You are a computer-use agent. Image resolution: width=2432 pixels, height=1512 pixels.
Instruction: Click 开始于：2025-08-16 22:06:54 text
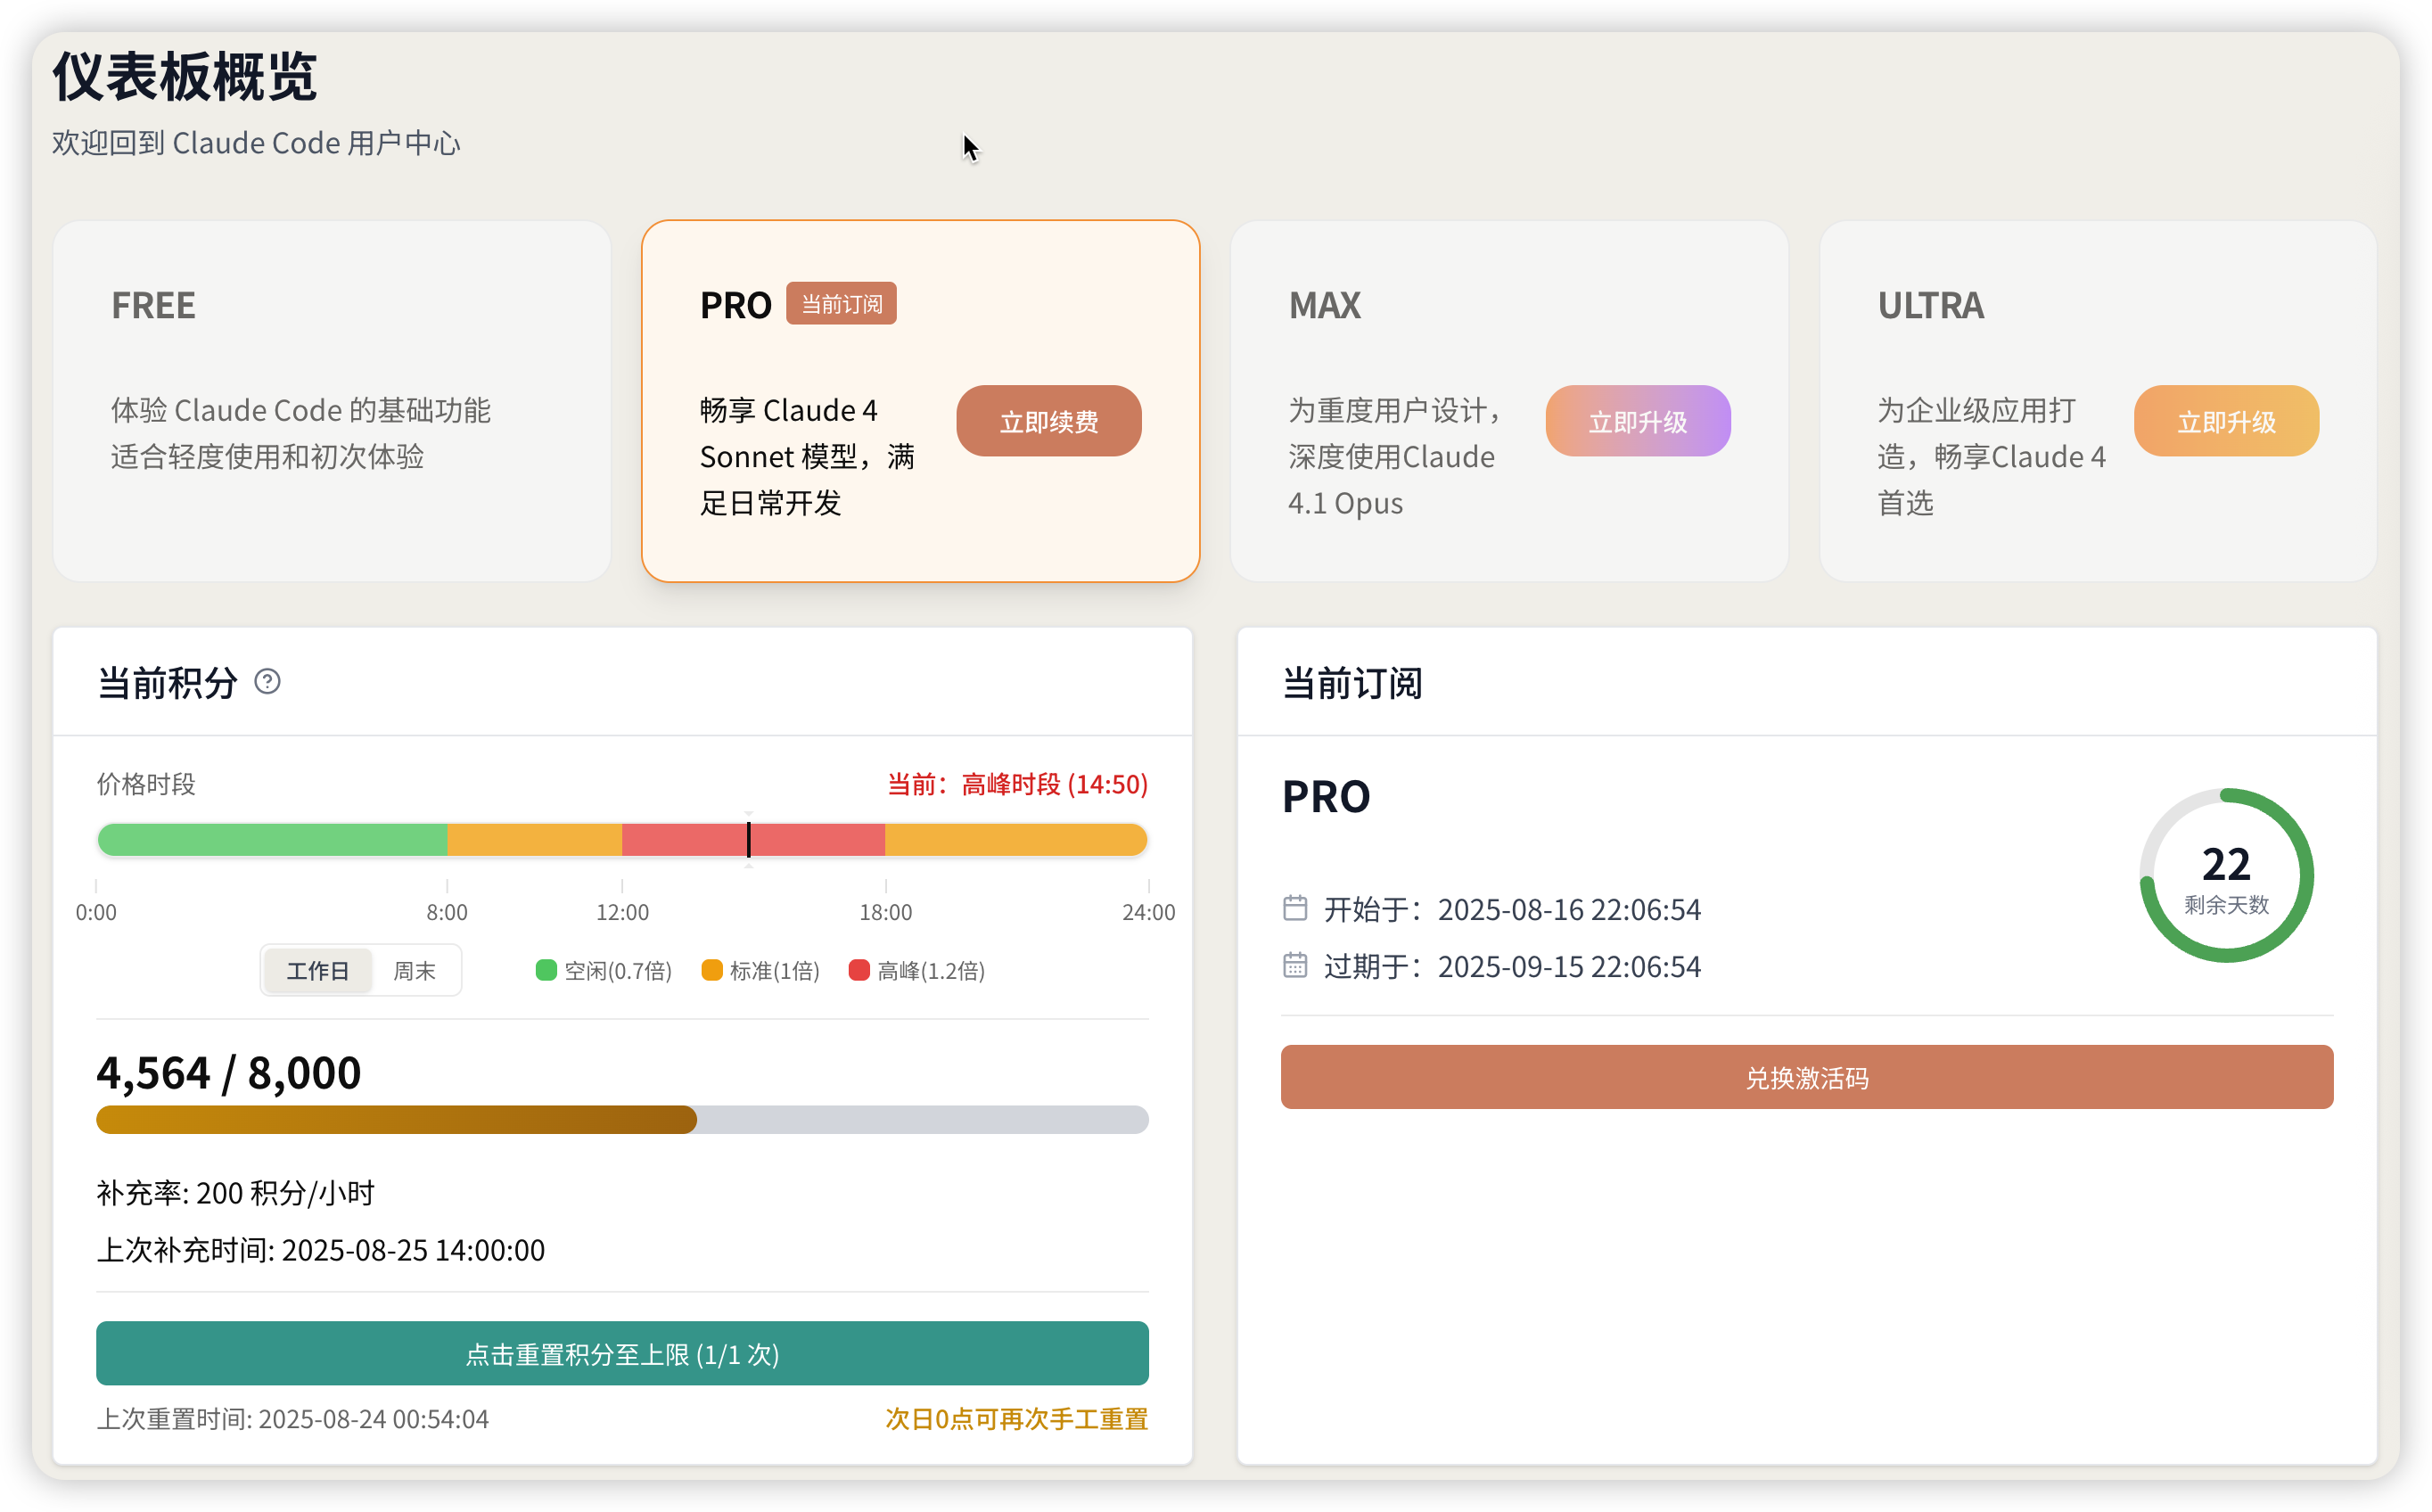coord(1512,909)
